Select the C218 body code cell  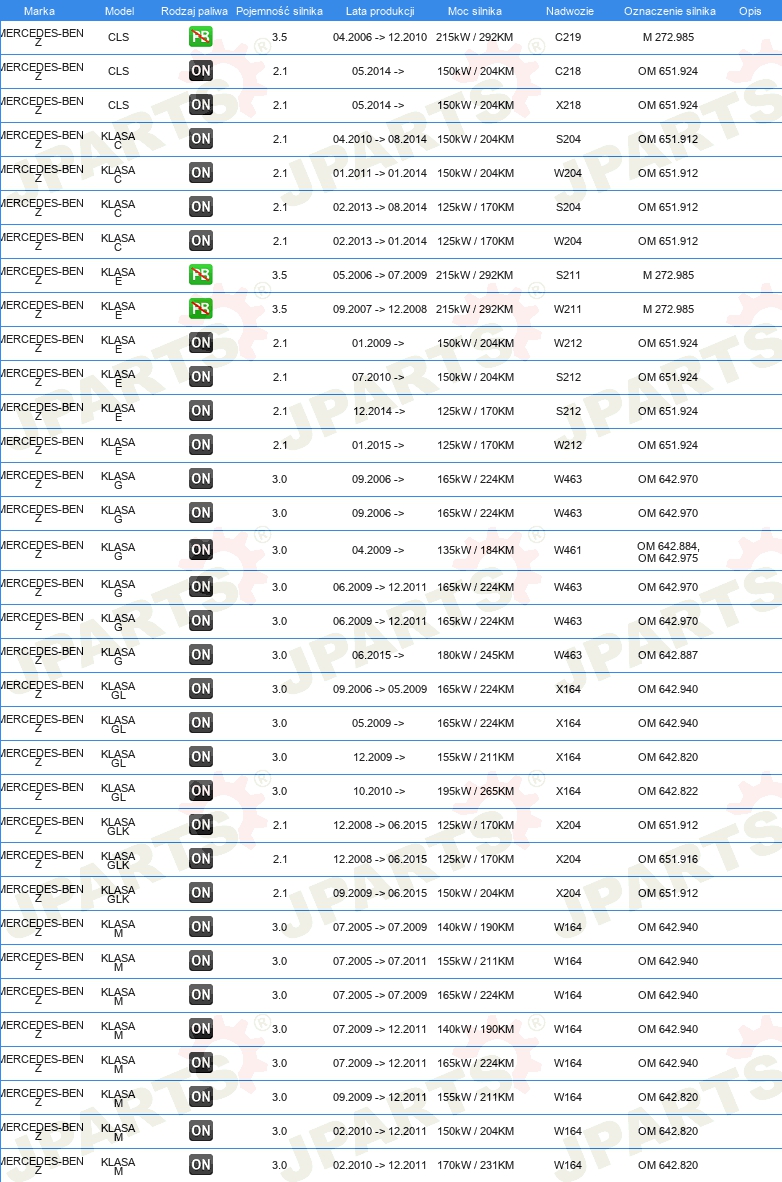point(568,71)
